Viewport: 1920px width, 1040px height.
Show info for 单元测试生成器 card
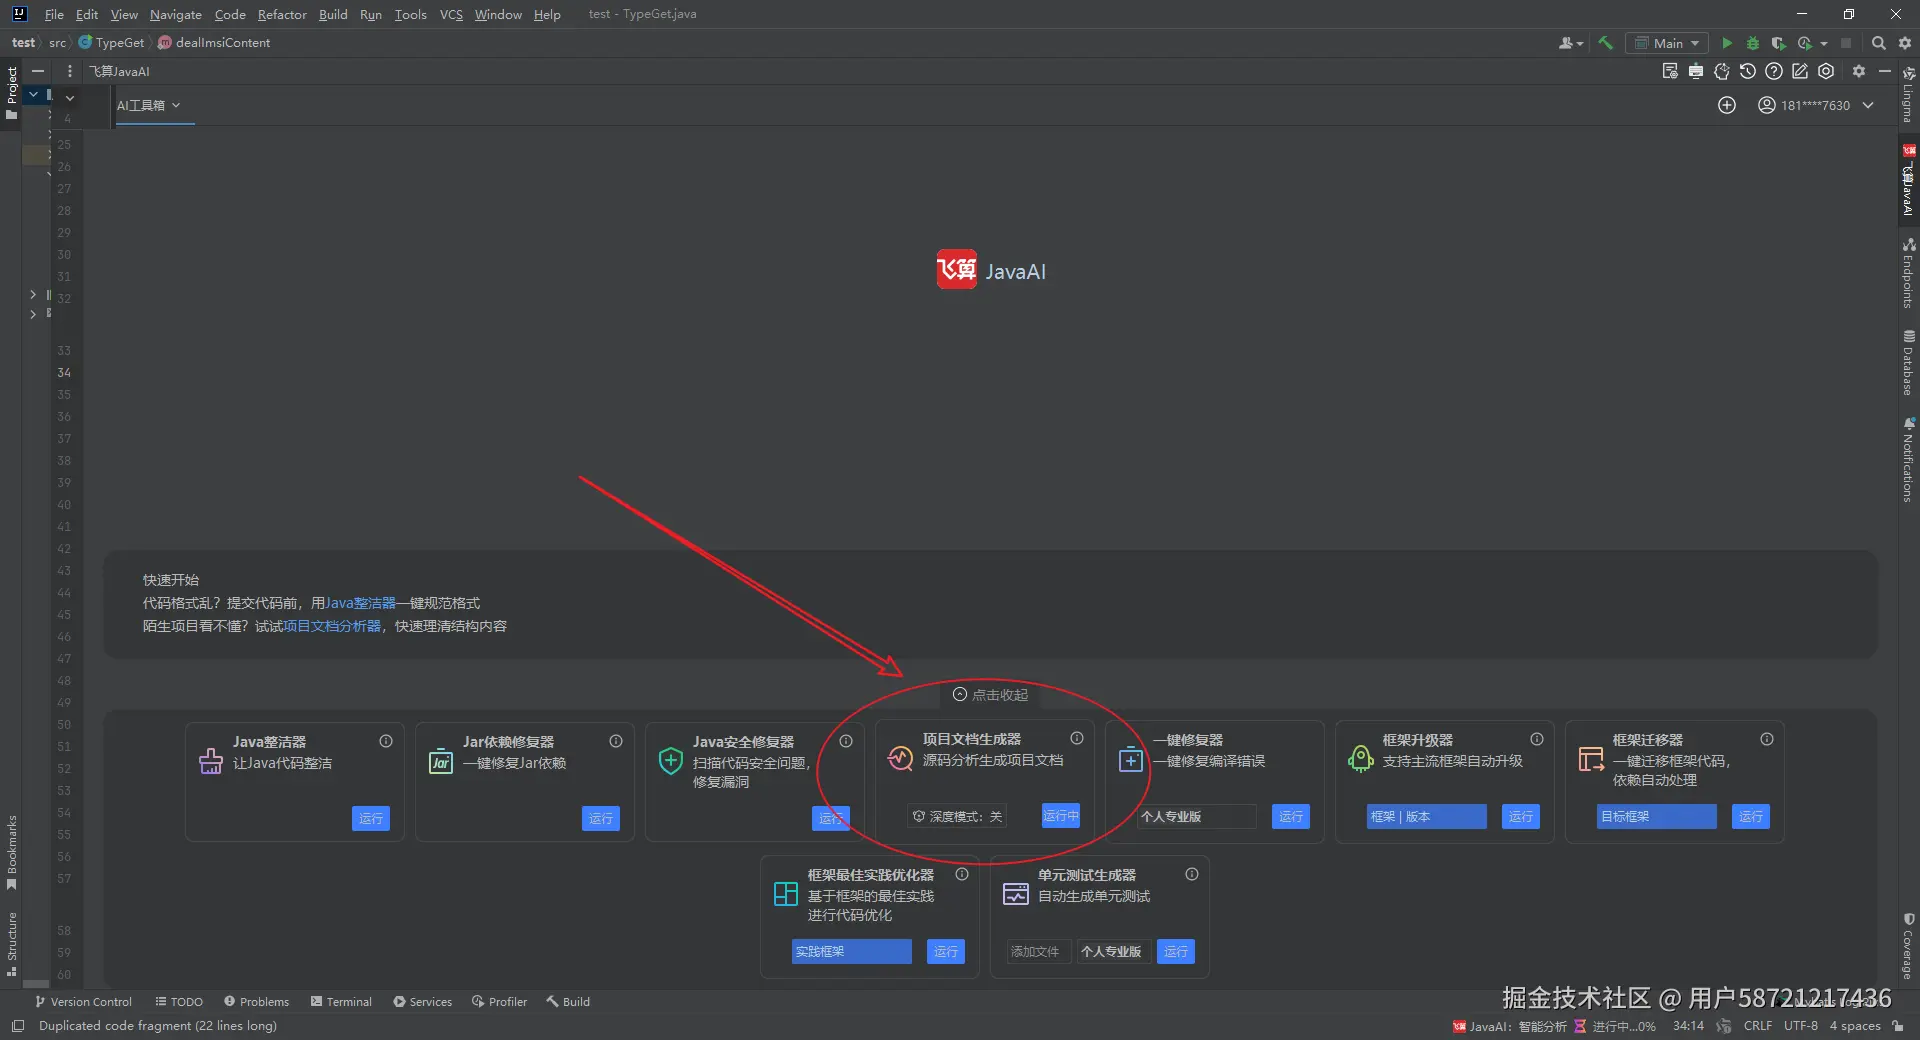coord(1192,874)
